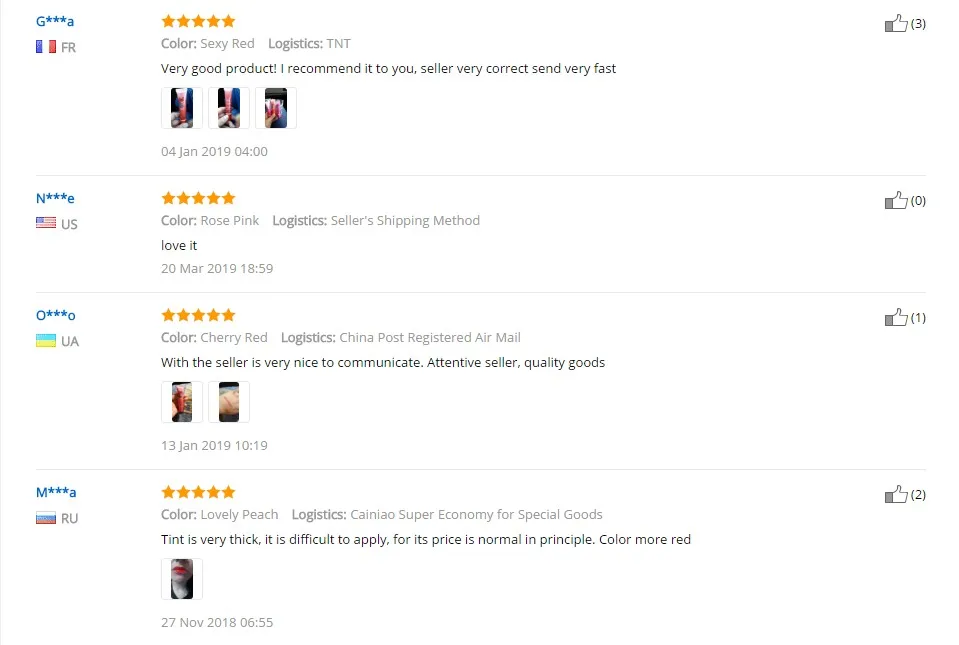Open reviewer profile N***e
Screen dimensions: 959x645
coord(55,198)
